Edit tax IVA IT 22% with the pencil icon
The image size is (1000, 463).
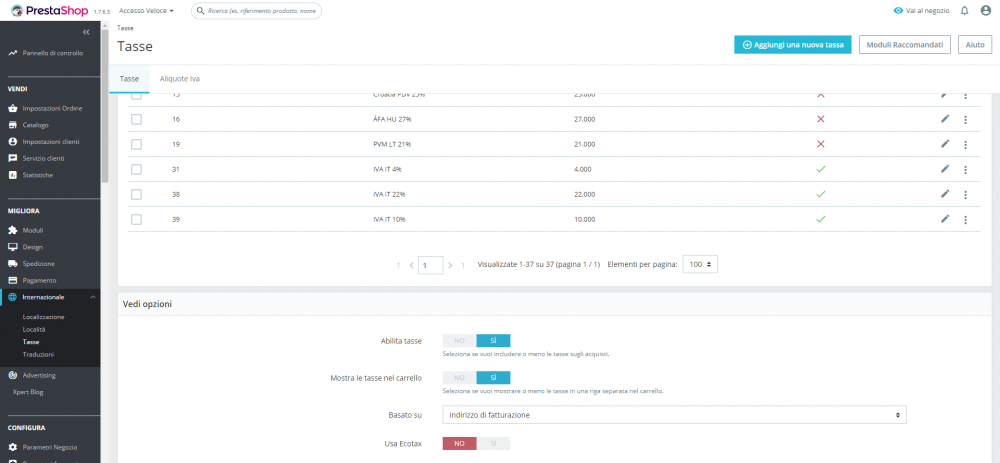point(945,193)
